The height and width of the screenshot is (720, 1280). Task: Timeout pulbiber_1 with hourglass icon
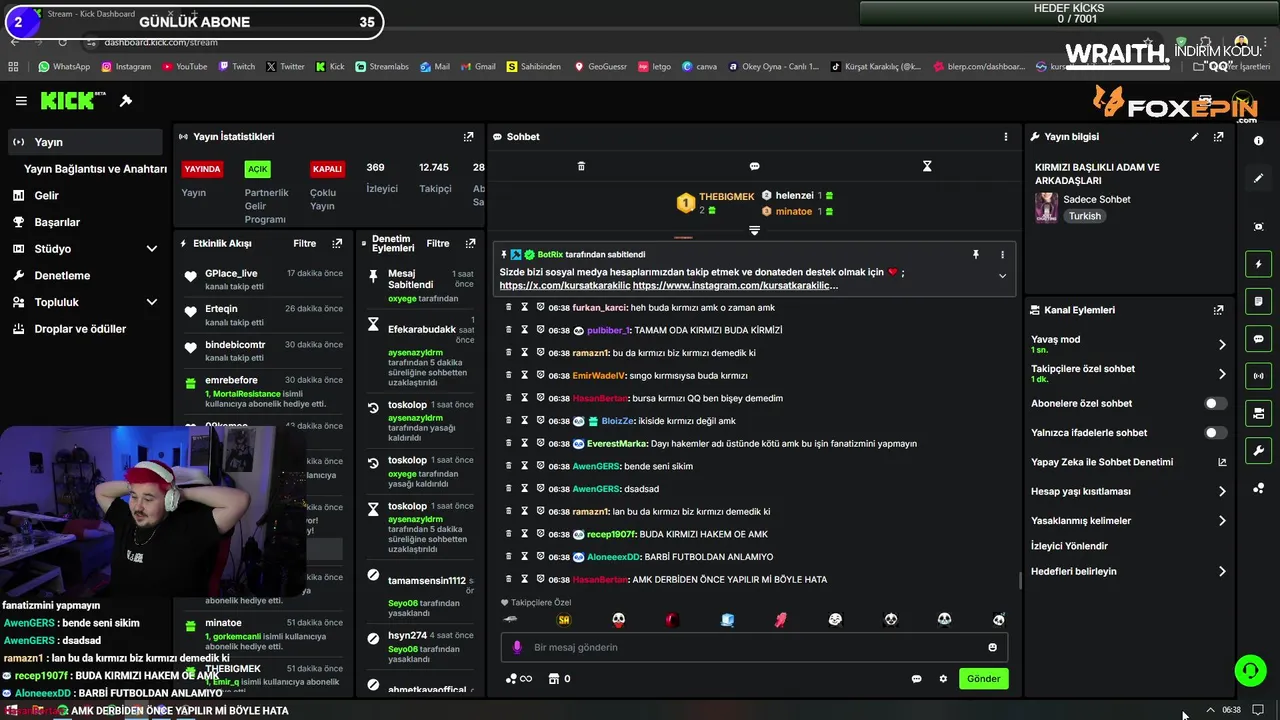click(524, 330)
